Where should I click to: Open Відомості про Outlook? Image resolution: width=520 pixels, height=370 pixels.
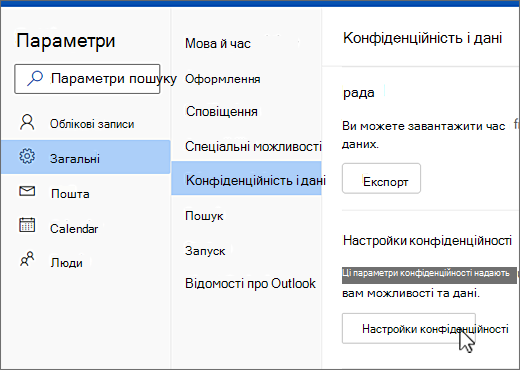point(250,283)
